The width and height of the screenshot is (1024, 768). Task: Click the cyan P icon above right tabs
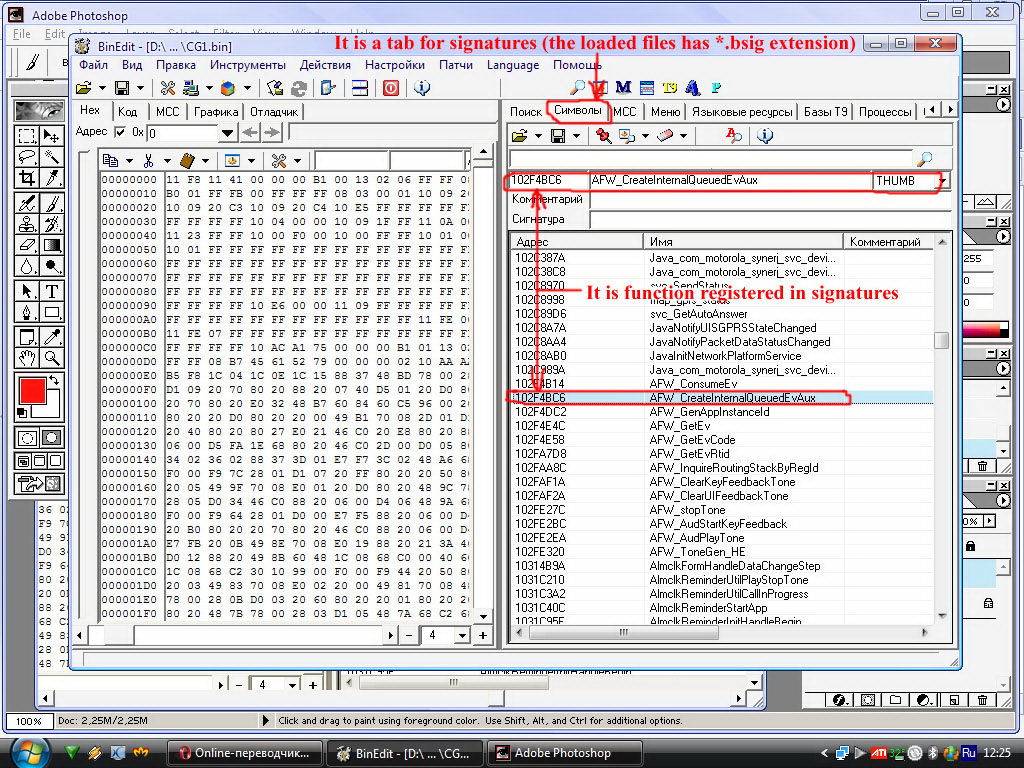pyautogui.click(x=716, y=88)
